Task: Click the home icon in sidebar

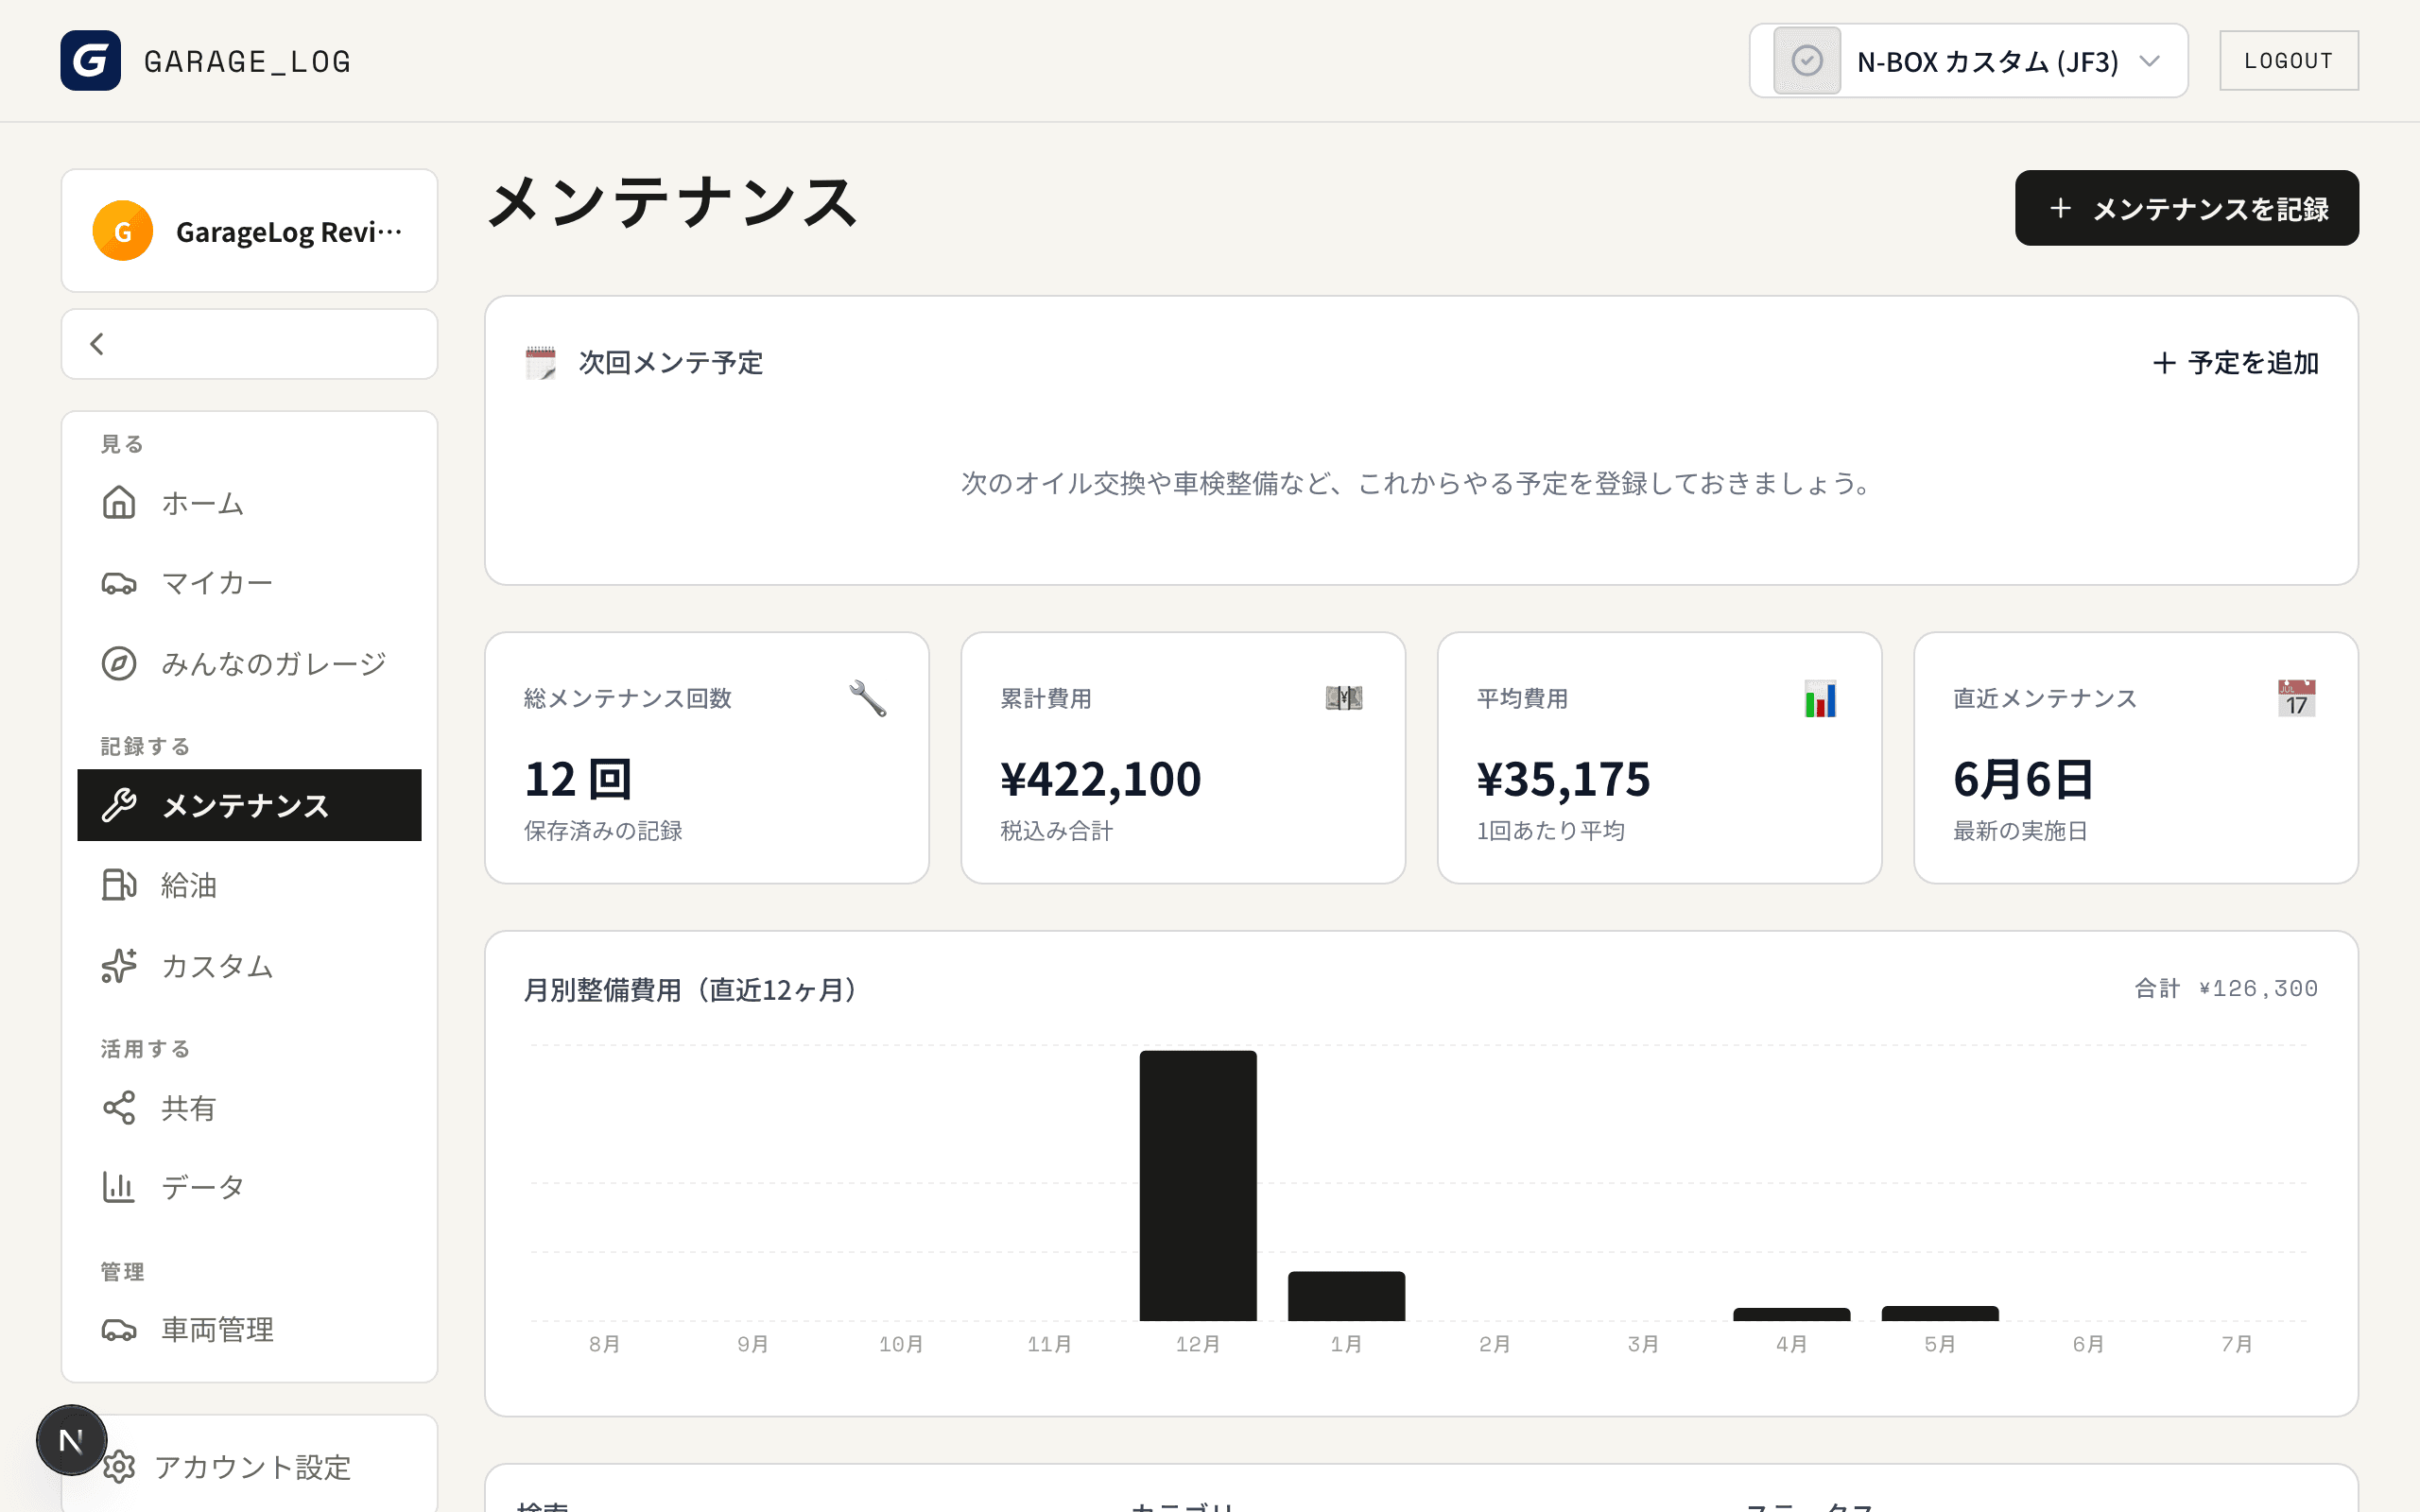Action: coord(119,503)
